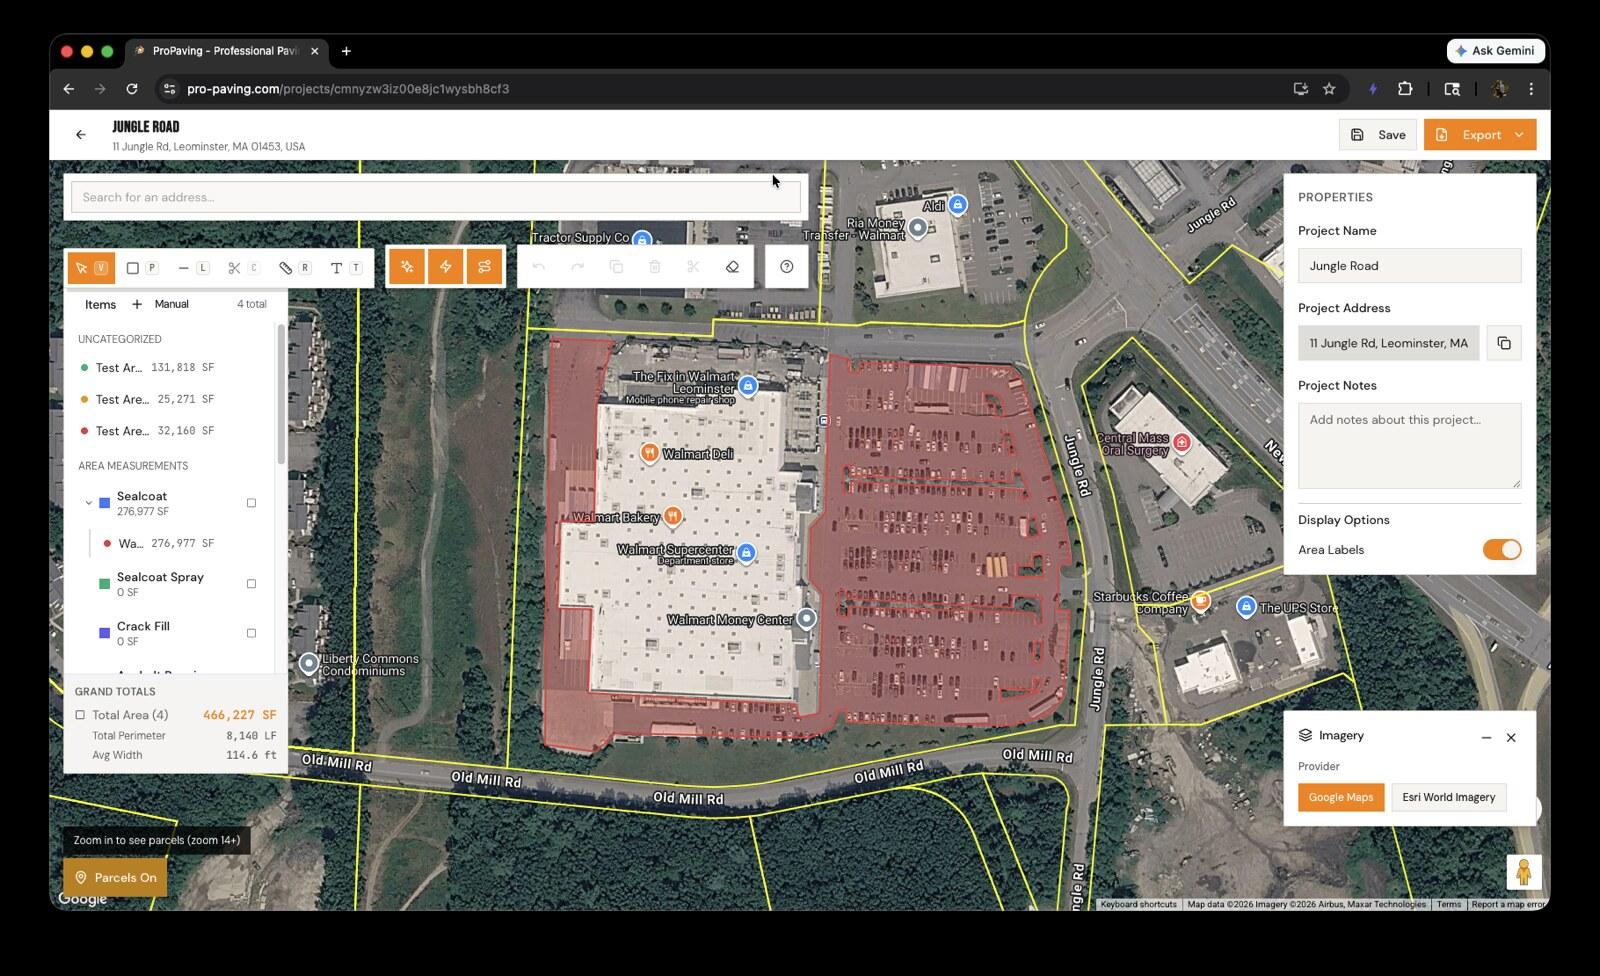Select Google Maps imagery provider
This screenshot has width=1600, height=976.
tap(1341, 797)
